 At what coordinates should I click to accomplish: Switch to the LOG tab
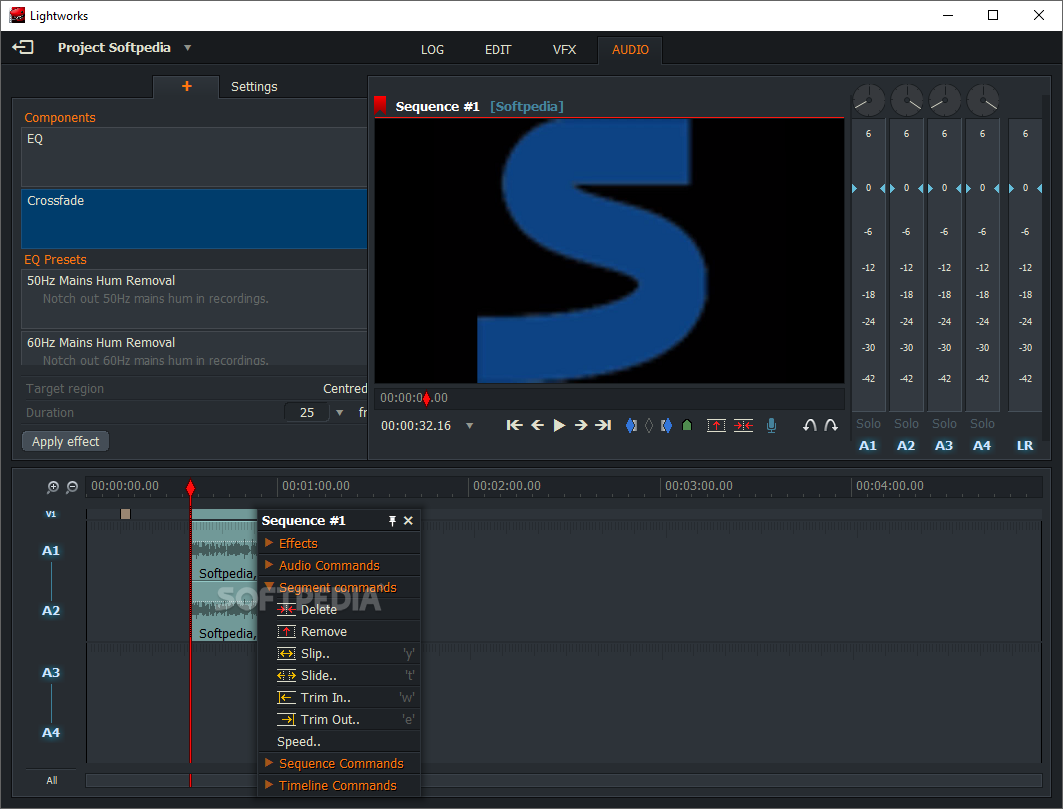point(432,50)
